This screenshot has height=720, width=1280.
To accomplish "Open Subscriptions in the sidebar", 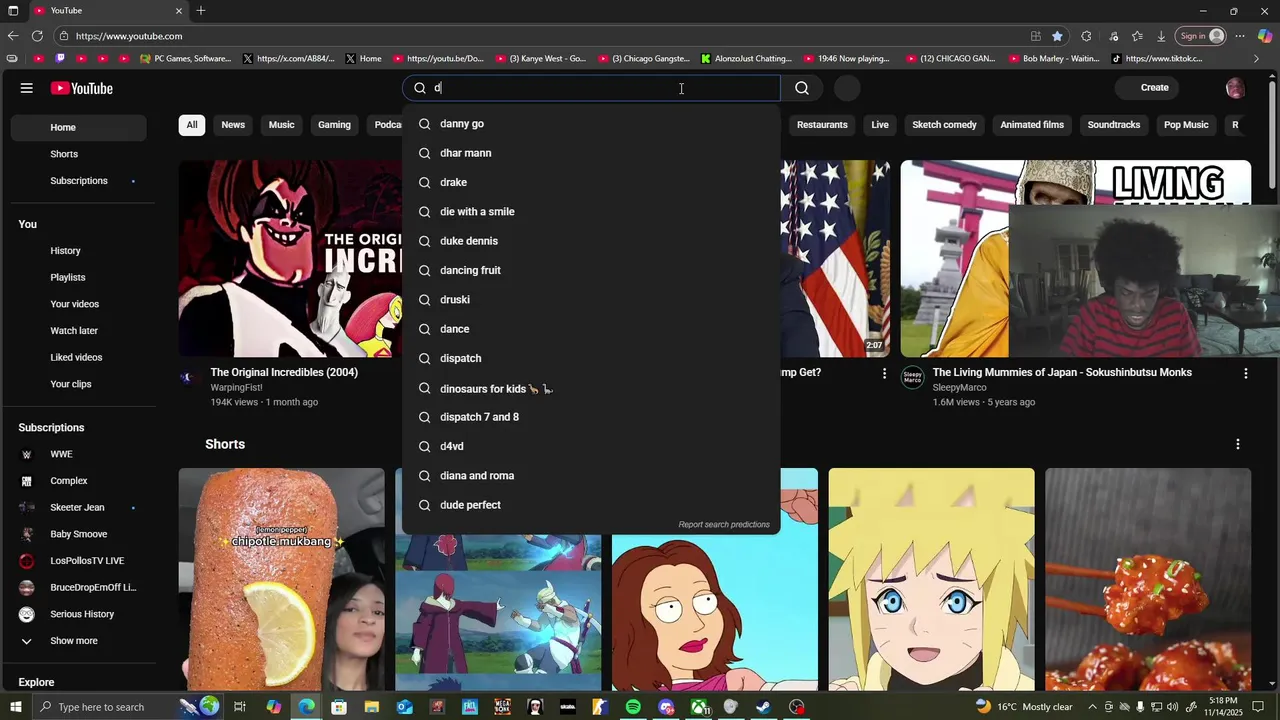I will [78, 181].
